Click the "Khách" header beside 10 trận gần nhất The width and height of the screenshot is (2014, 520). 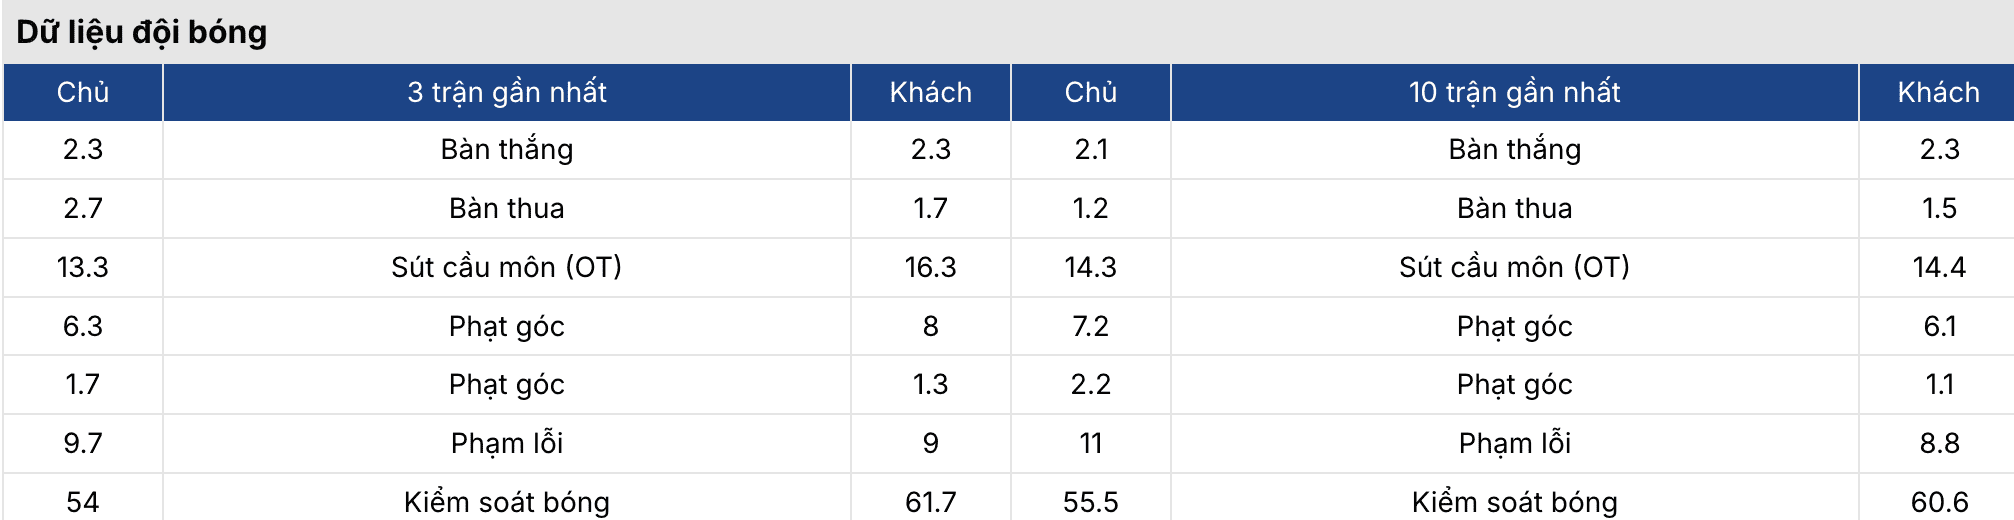[x=1938, y=92]
